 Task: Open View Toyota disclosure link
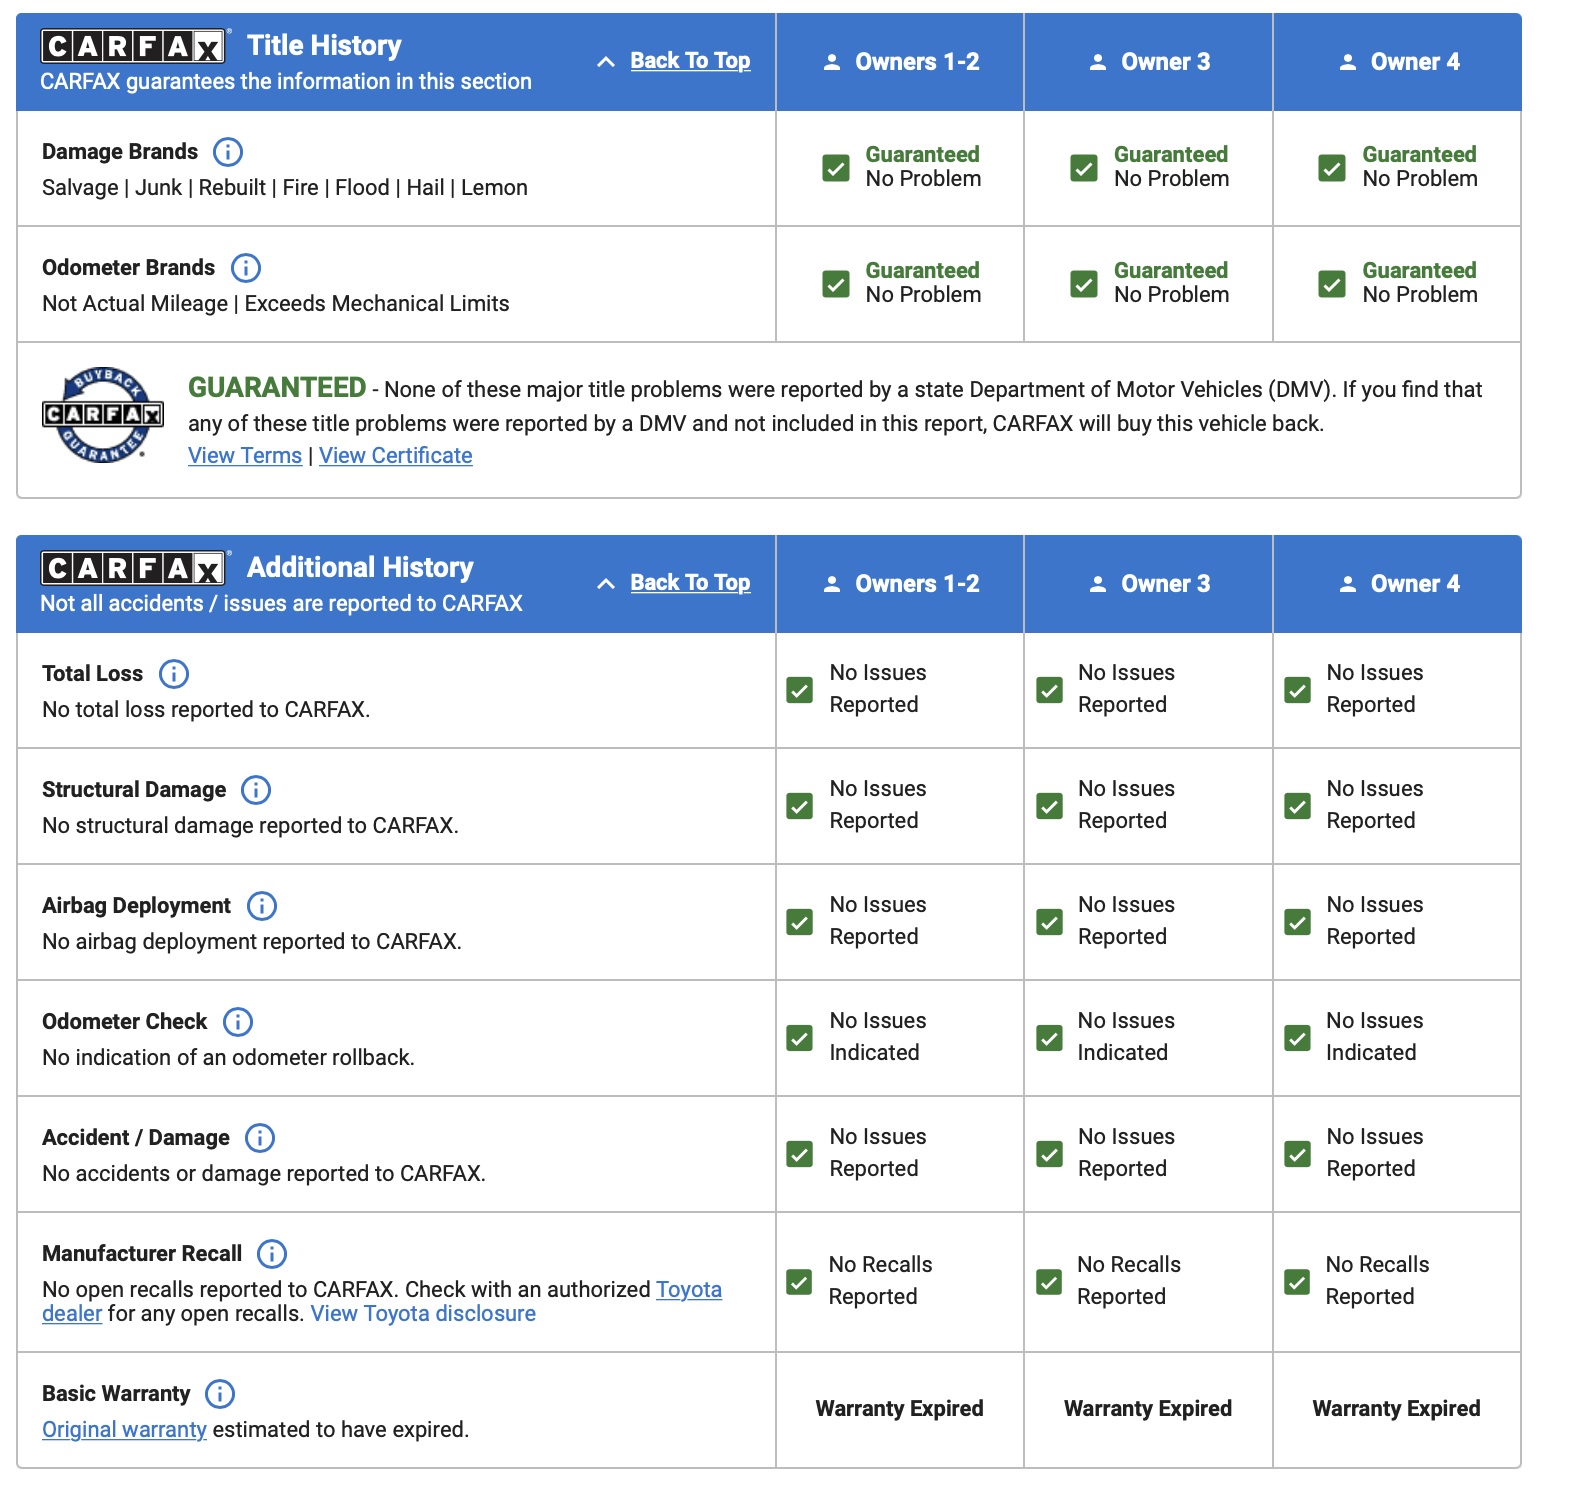coord(423,1314)
